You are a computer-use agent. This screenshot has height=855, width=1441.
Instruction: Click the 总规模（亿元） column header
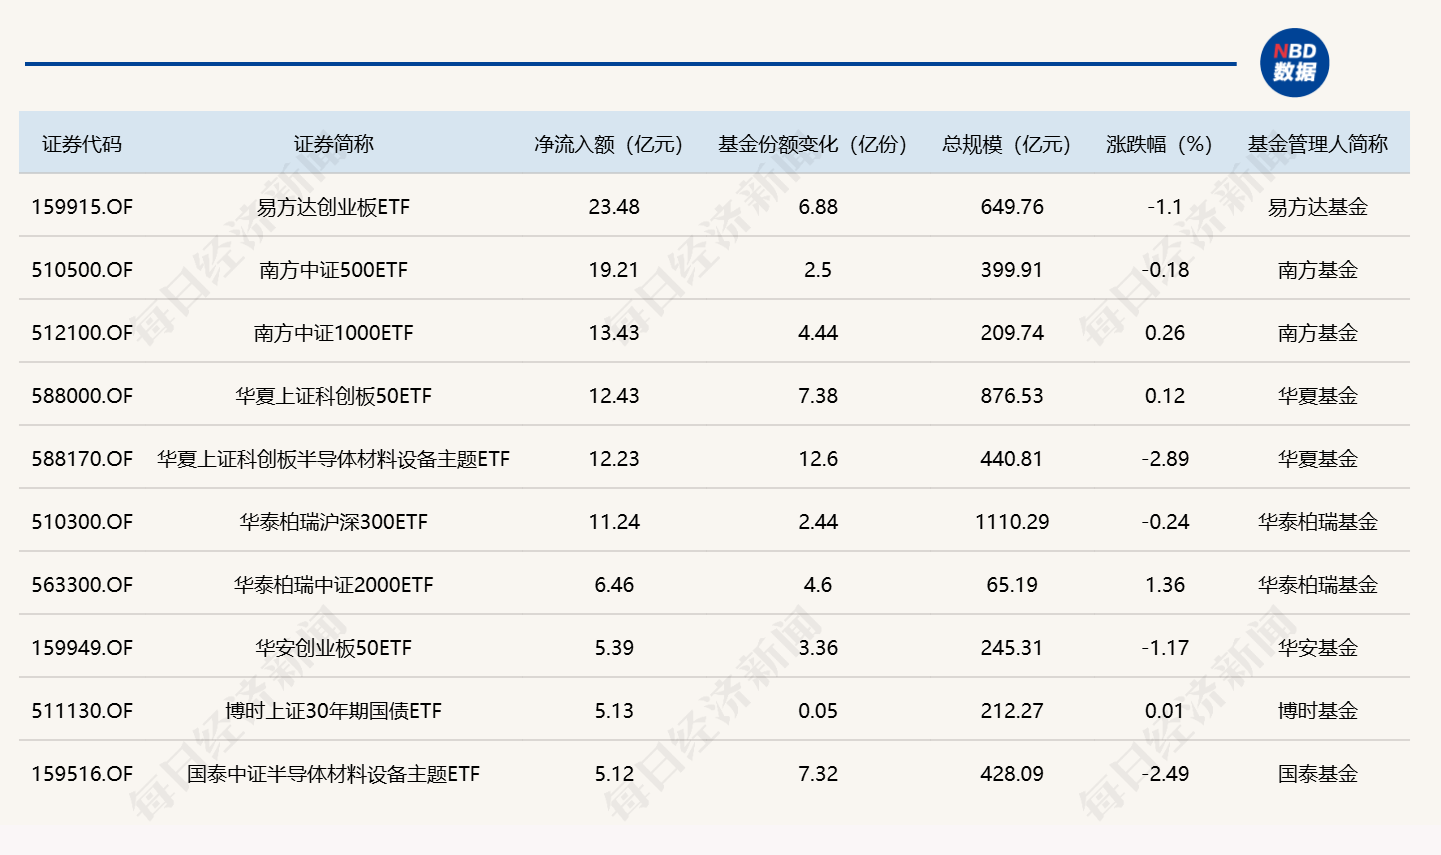tap(1007, 144)
